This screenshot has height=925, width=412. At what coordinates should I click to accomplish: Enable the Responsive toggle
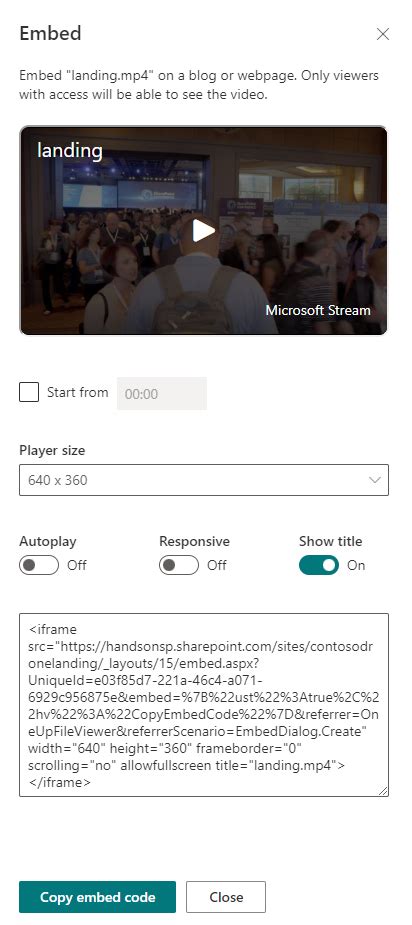[x=179, y=565]
